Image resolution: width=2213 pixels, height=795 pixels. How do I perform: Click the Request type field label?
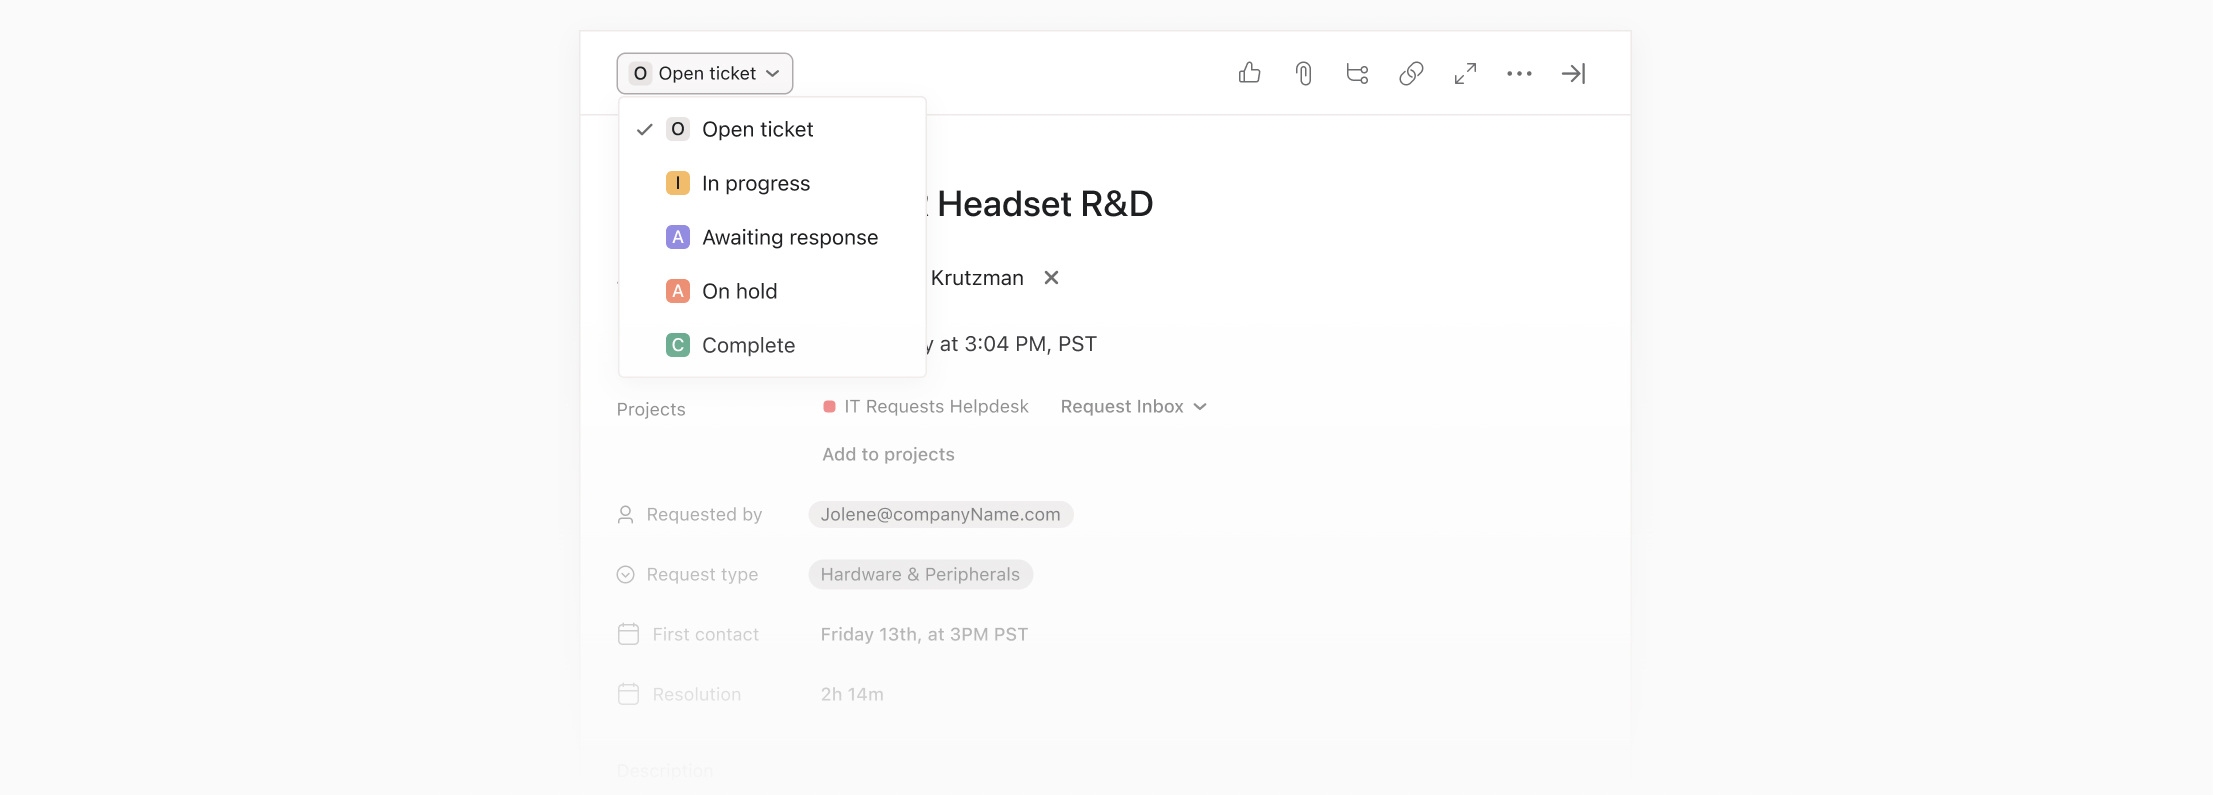(702, 574)
